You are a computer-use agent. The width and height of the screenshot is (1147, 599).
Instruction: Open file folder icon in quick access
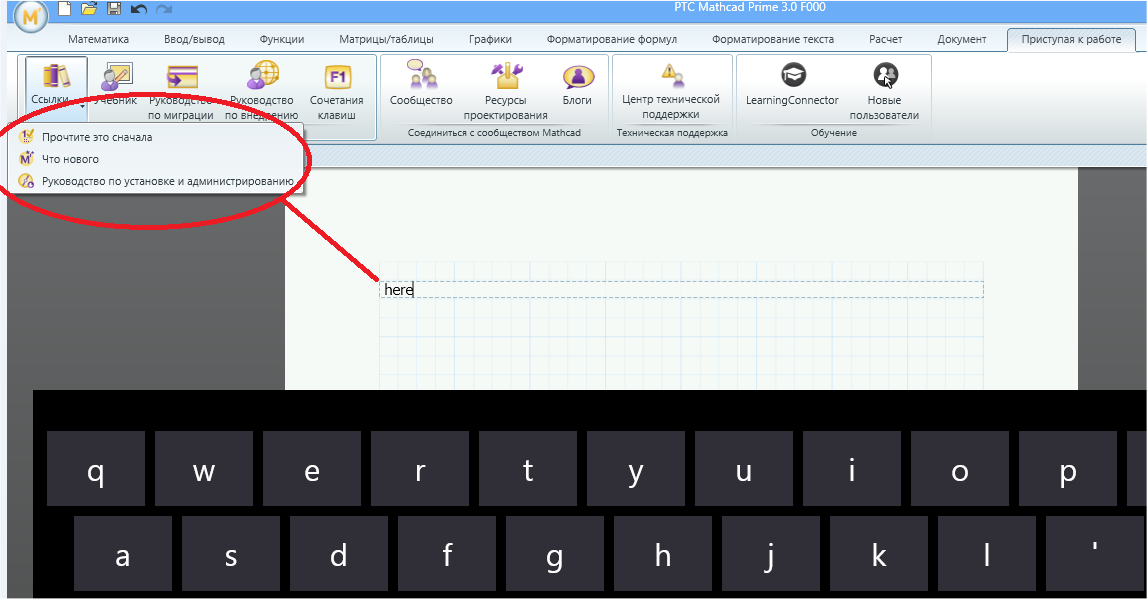click(89, 9)
